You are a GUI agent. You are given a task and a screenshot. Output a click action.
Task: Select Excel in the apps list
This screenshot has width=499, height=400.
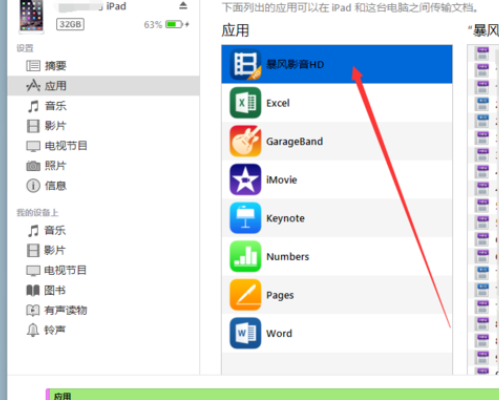(337, 103)
